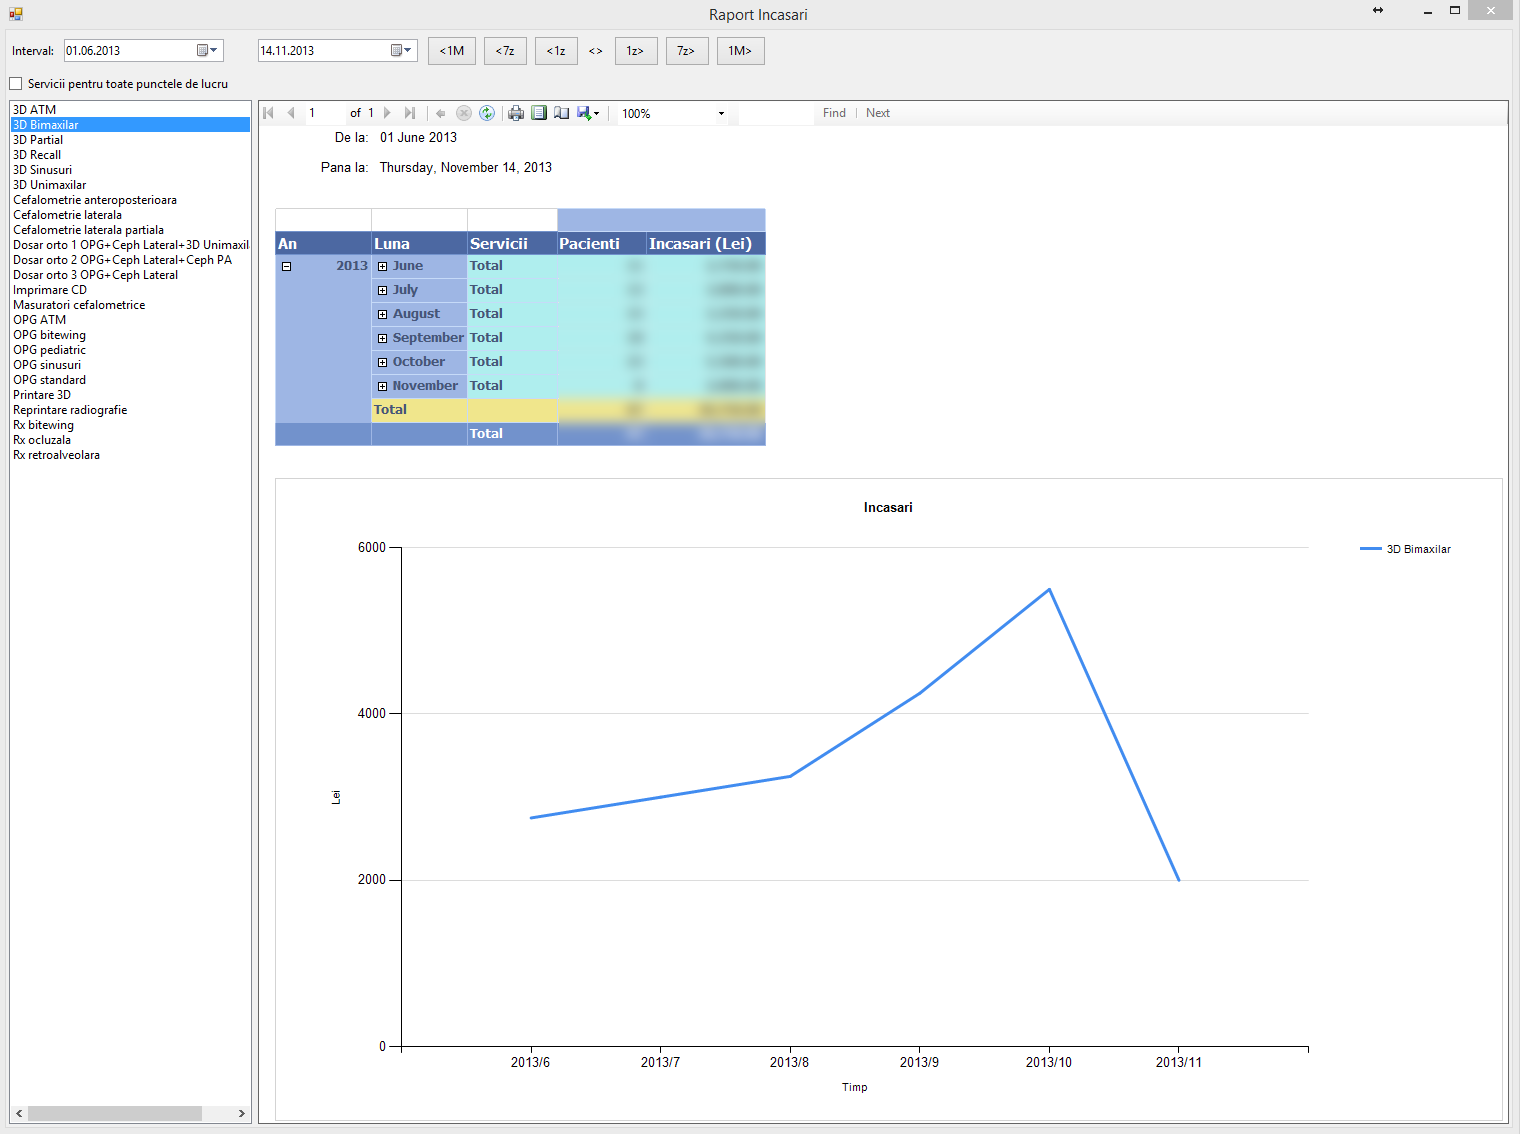This screenshot has width=1520, height=1134.
Task: Select 3D Bimaxilar in service list
Action: 130,125
